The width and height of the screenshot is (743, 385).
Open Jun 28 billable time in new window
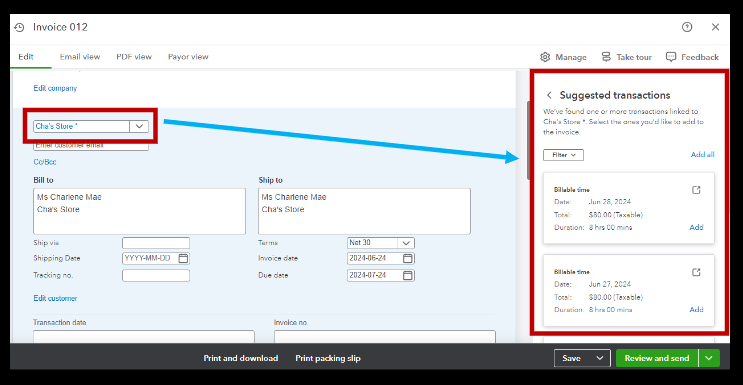[696, 190]
